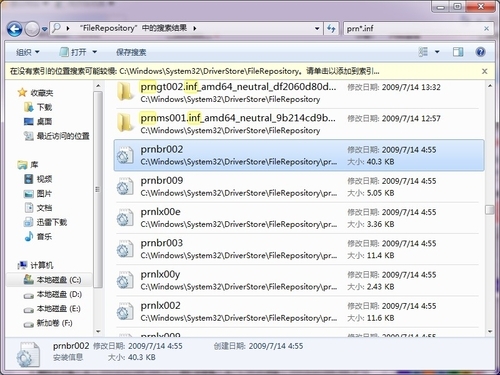The height and width of the screenshot is (375, 500).
Task: Click 保存搜索 in the toolbar
Action: 131,52
